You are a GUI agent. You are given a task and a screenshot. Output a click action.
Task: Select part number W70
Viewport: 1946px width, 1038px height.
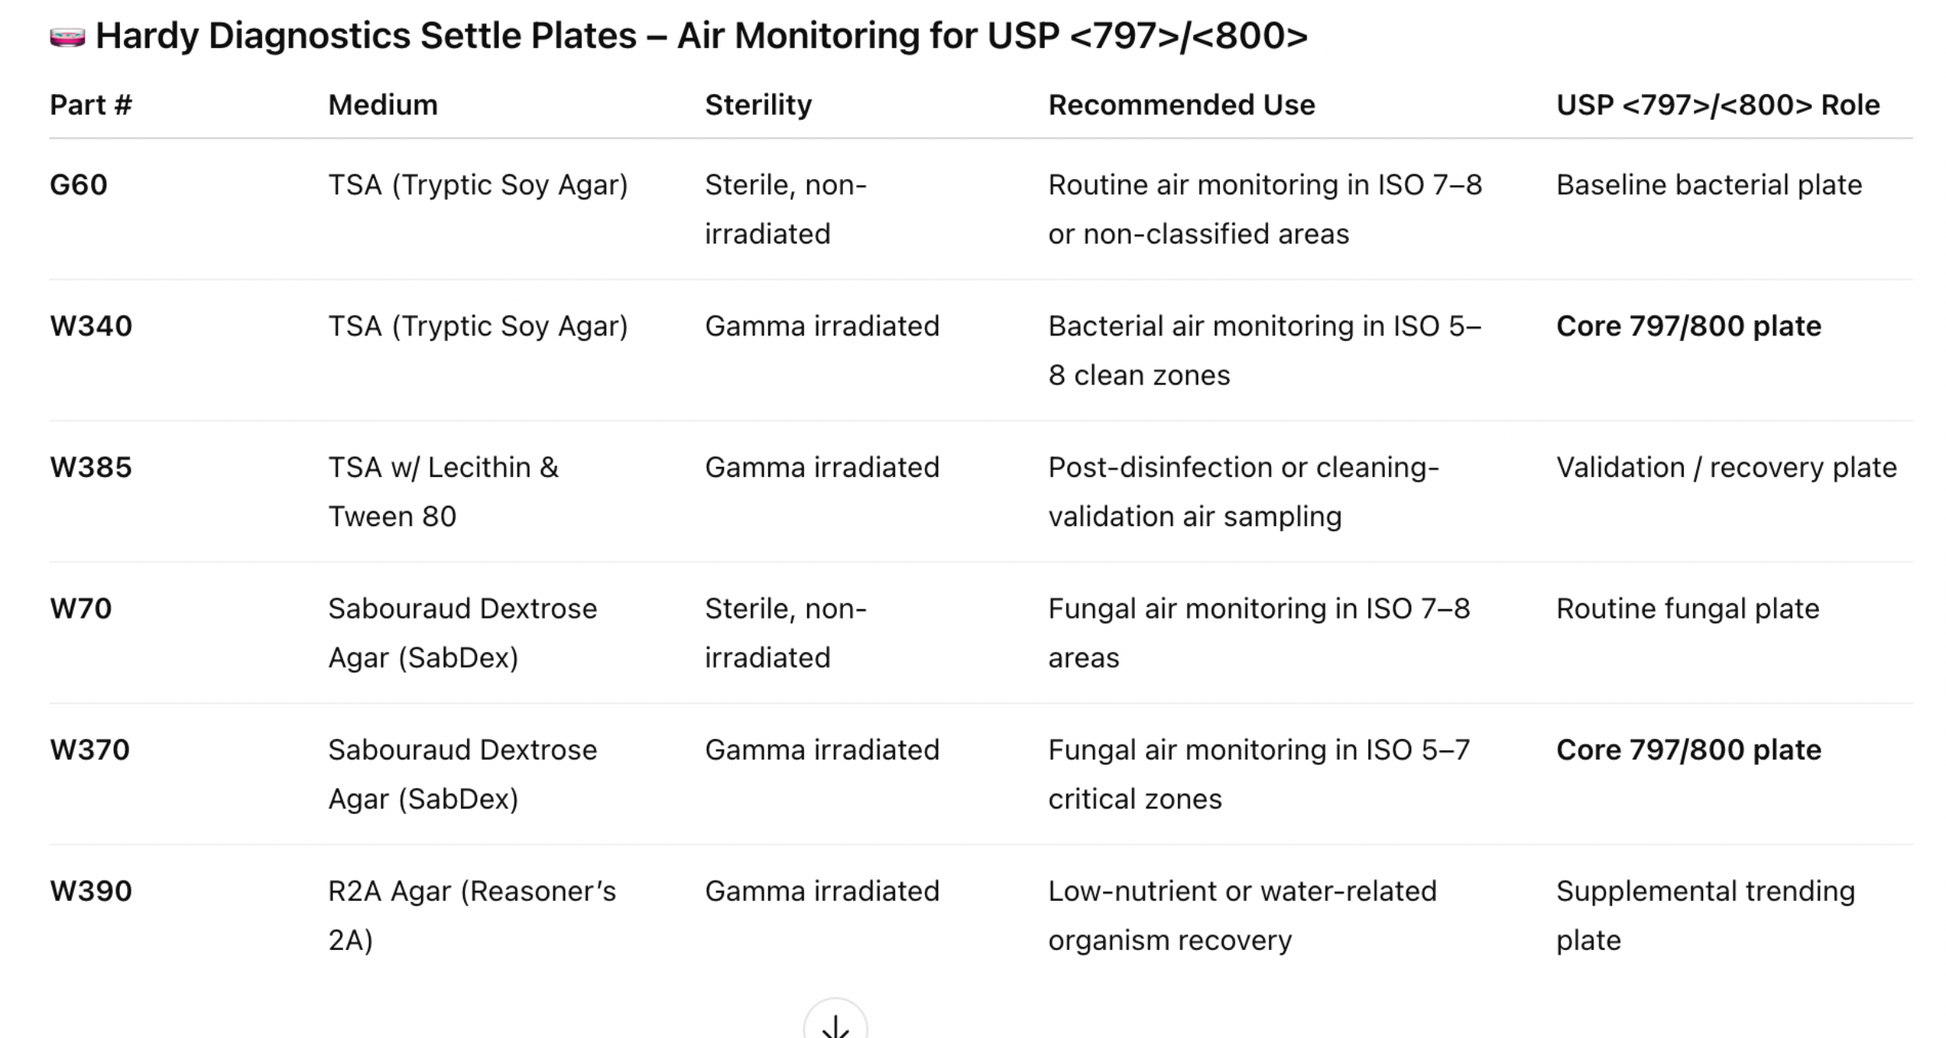81,608
